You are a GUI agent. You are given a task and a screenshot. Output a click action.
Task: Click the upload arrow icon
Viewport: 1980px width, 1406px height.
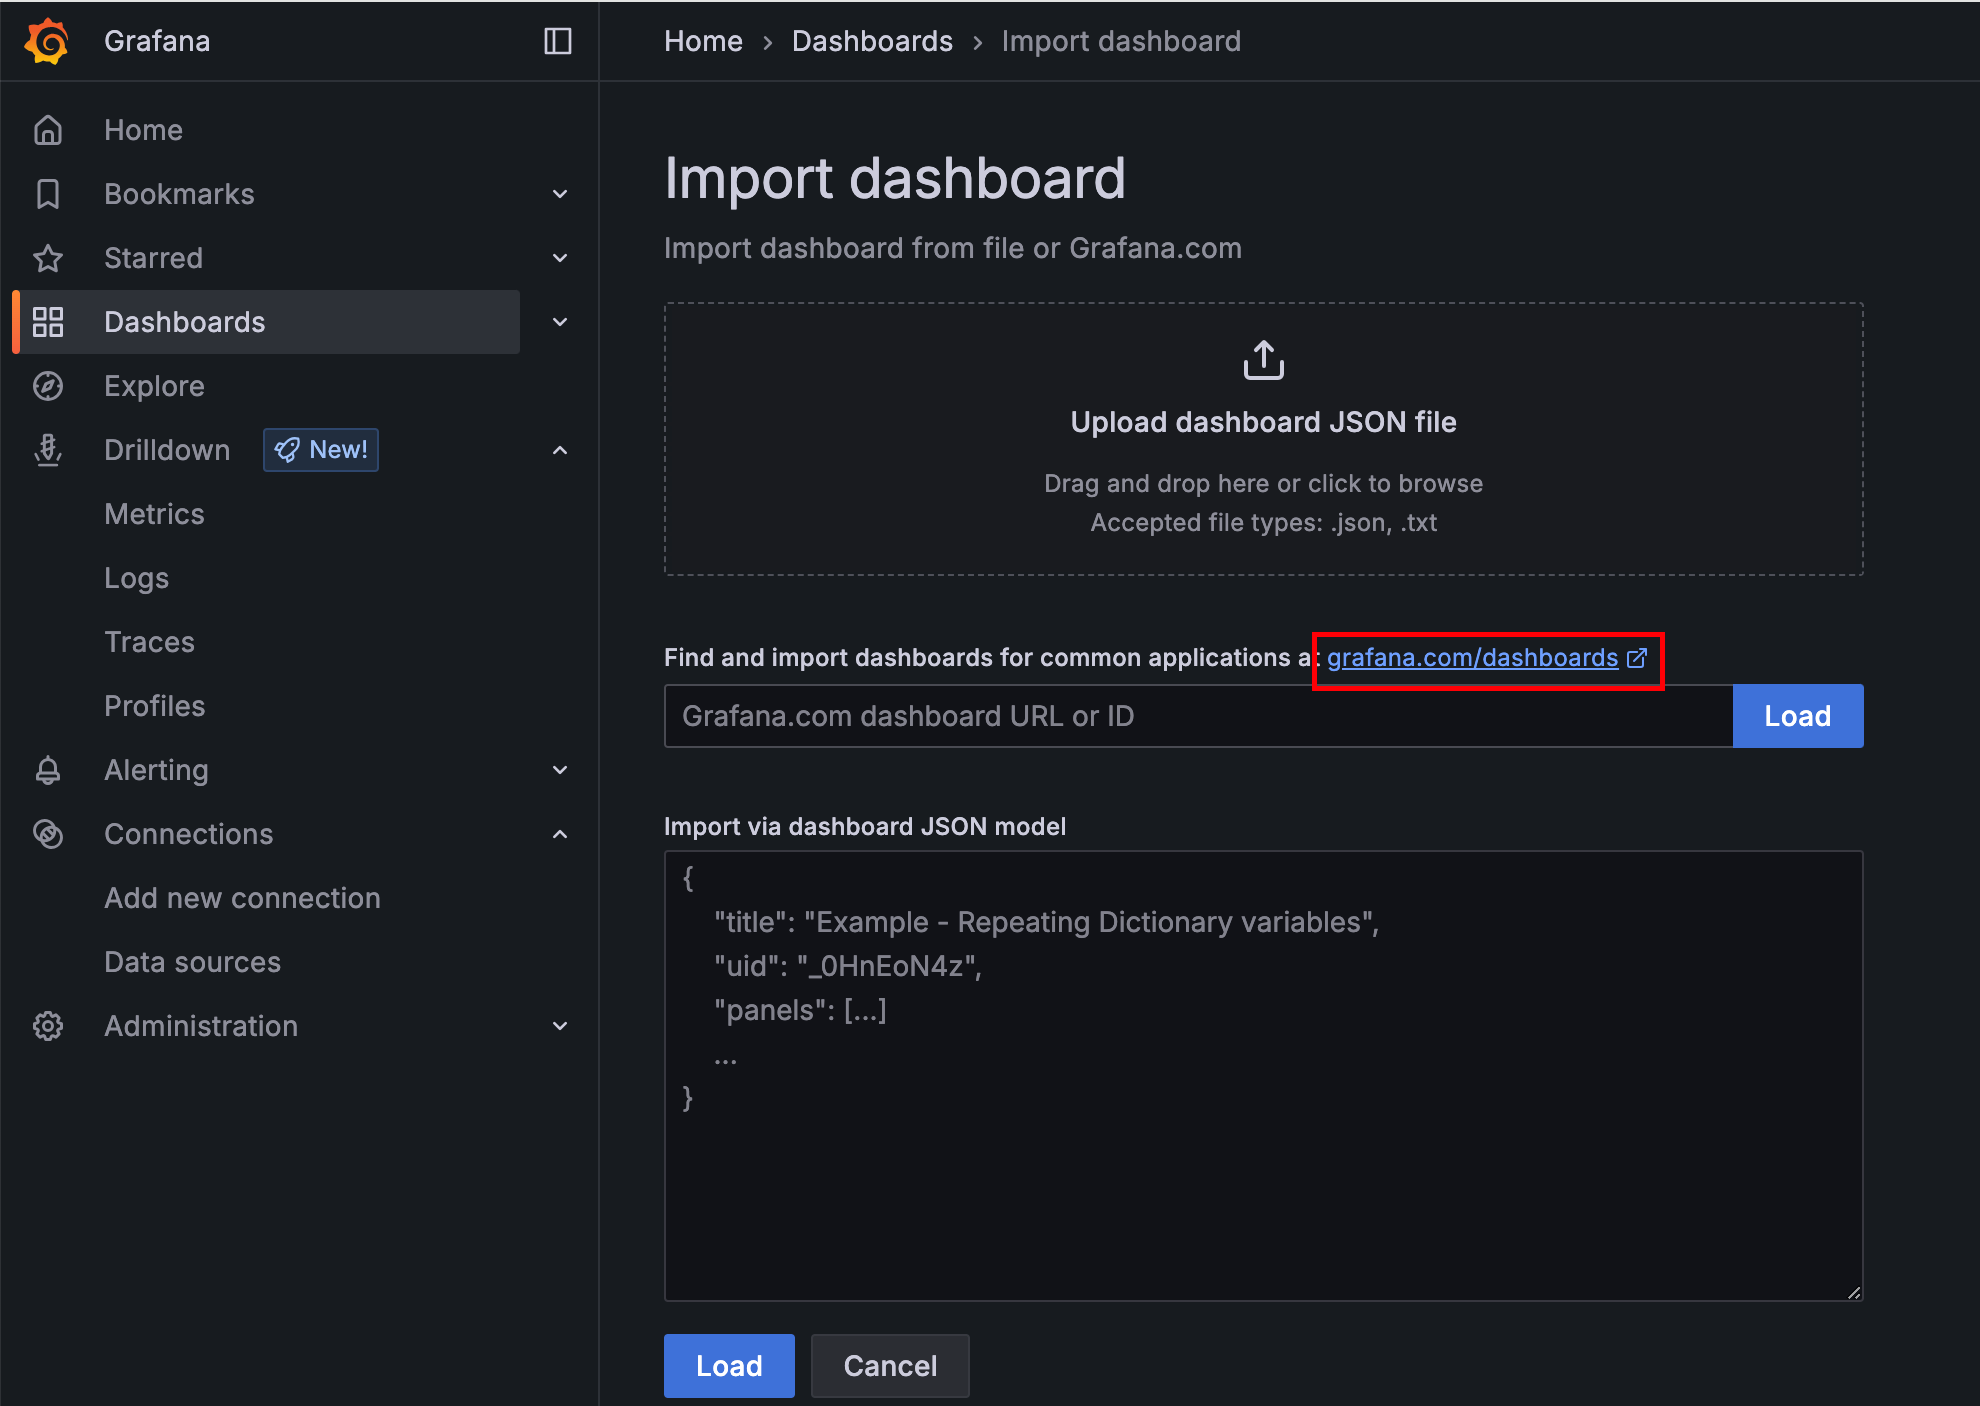pyautogui.click(x=1263, y=360)
